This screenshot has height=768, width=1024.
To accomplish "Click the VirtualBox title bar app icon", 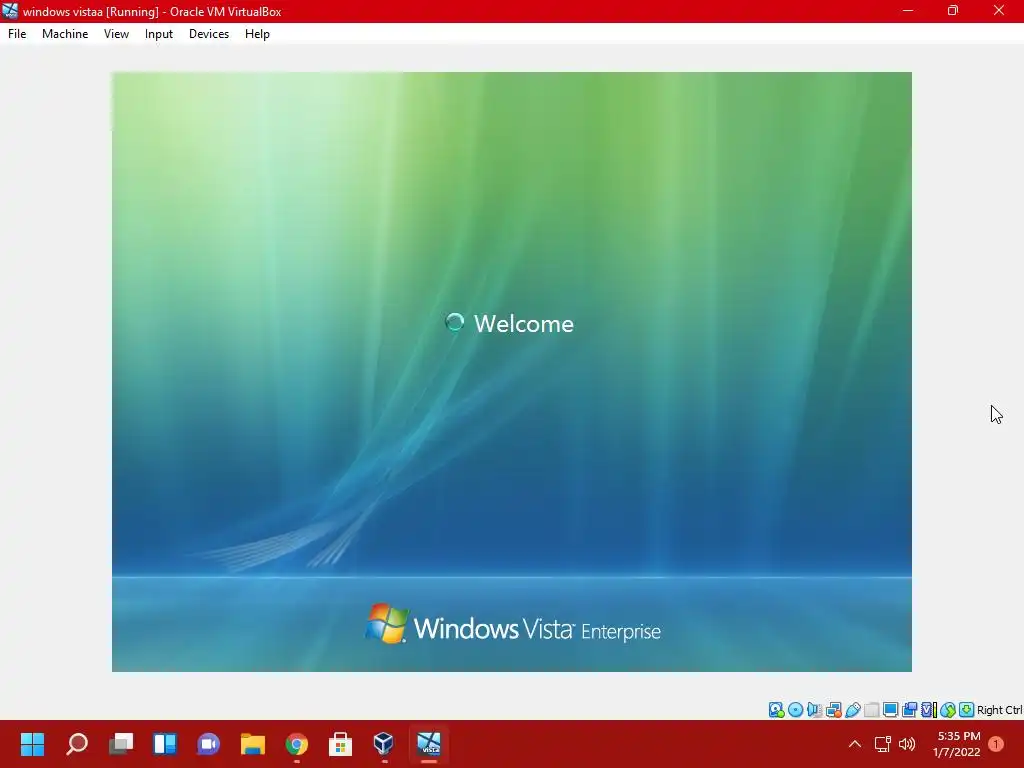I will 10,11.
